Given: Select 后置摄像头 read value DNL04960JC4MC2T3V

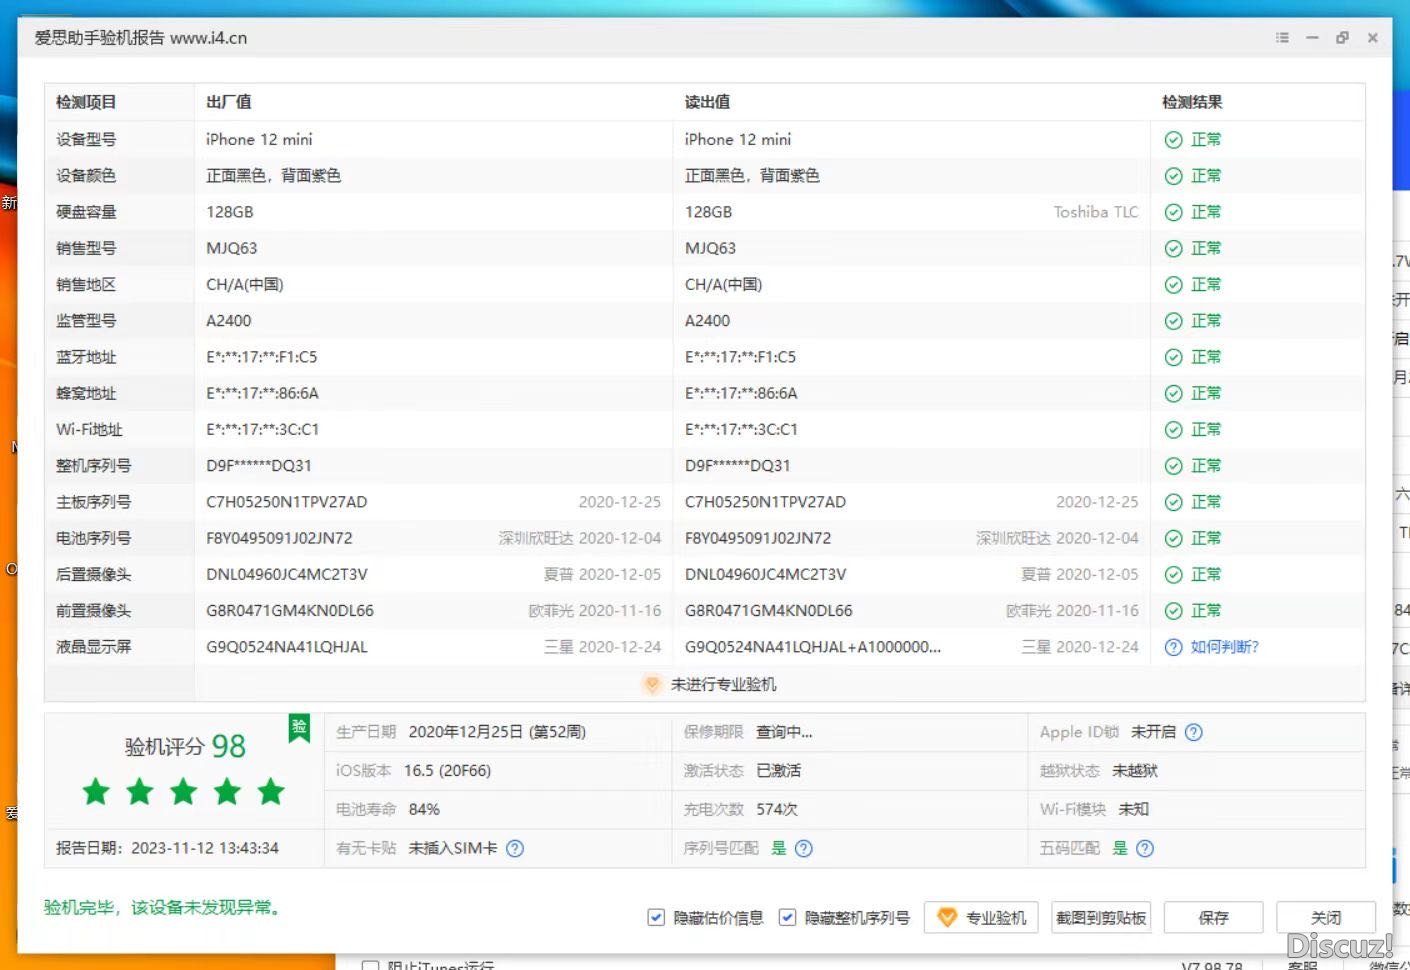Looking at the screenshot, I should (x=765, y=574).
